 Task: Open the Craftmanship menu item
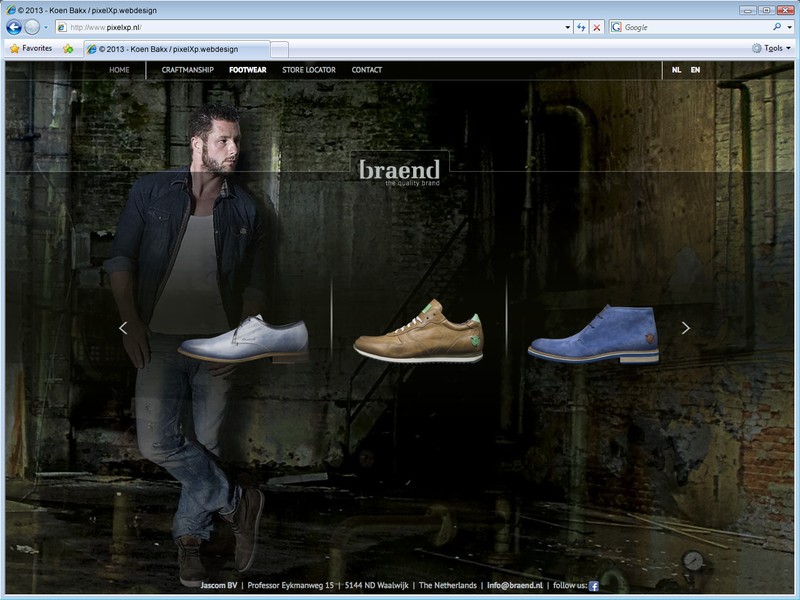[187, 70]
